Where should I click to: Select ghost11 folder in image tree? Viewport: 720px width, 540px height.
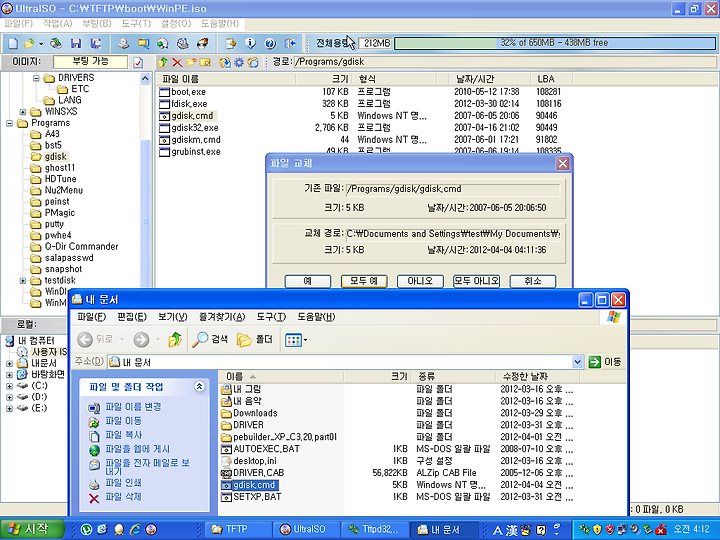click(60, 168)
